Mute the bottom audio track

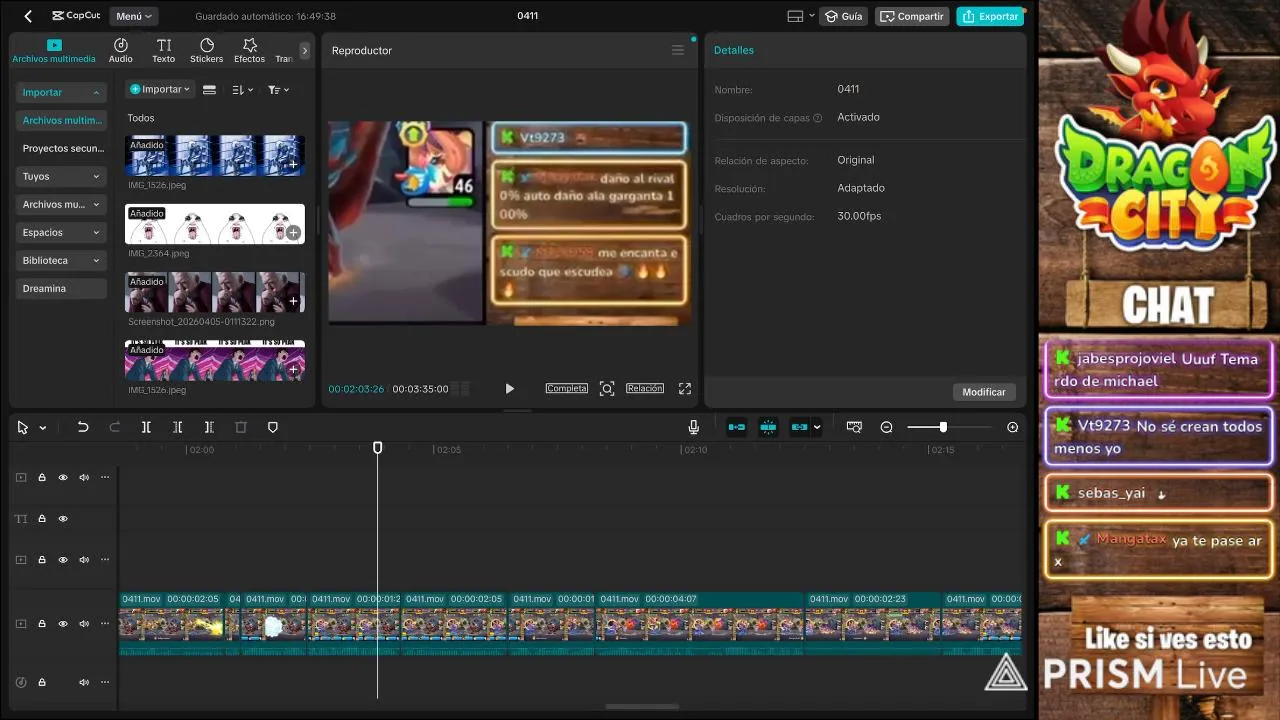click(84, 682)
